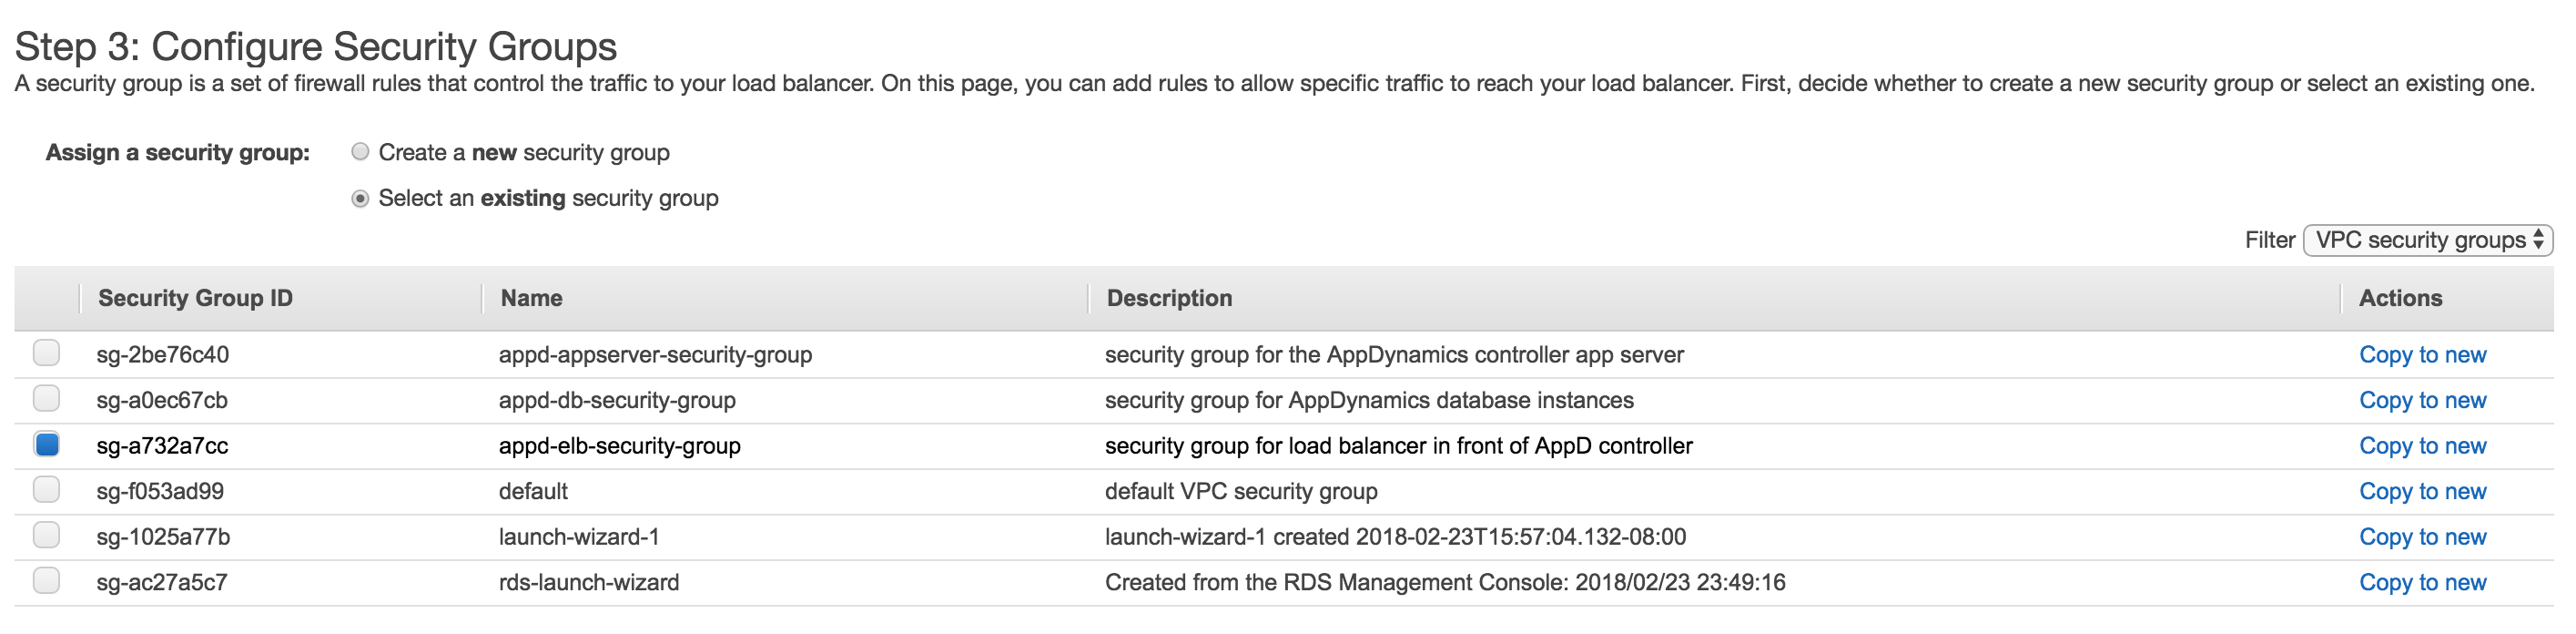Click the name appd-db-security-group

(617, 400)
